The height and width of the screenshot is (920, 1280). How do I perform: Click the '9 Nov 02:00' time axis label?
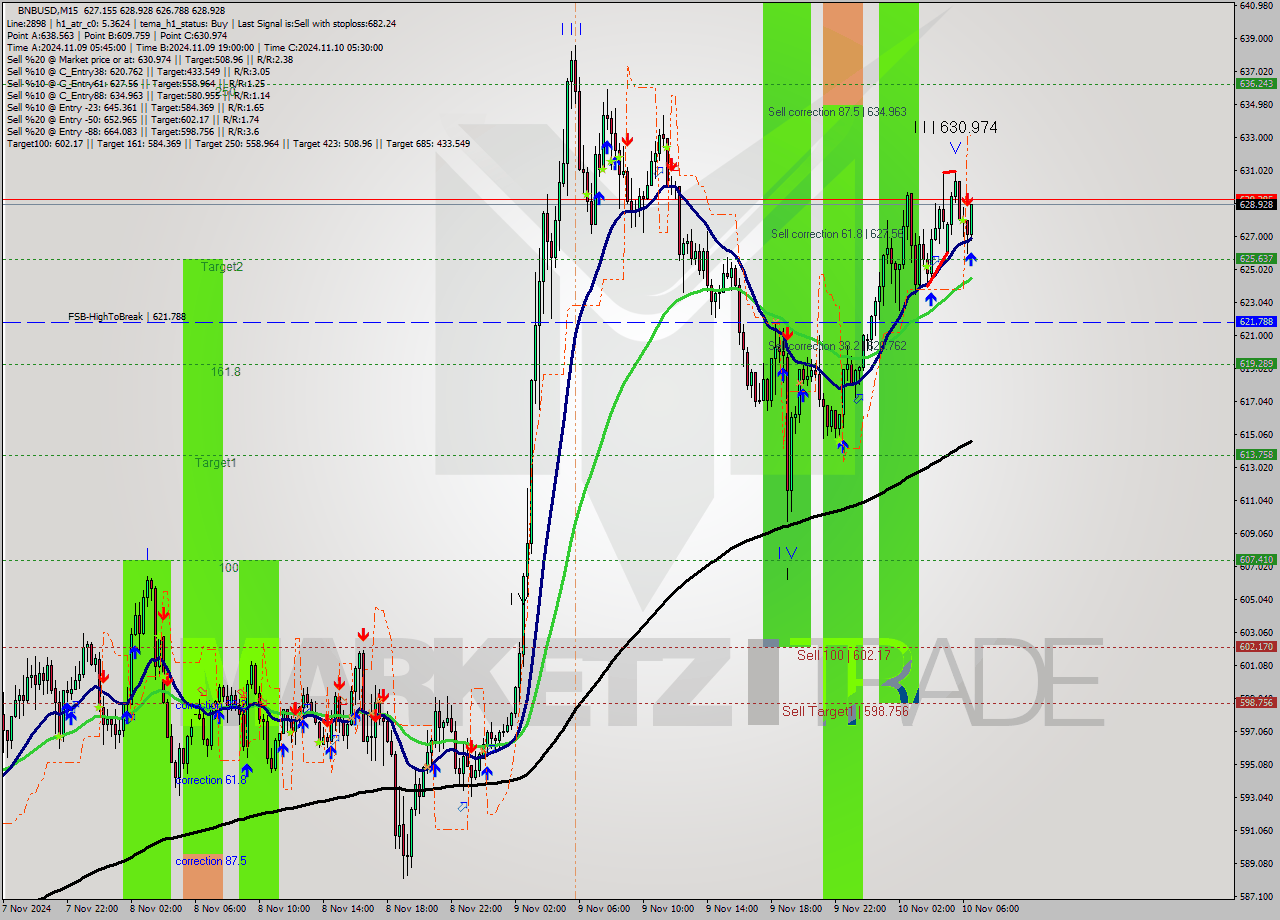(541, 910)
